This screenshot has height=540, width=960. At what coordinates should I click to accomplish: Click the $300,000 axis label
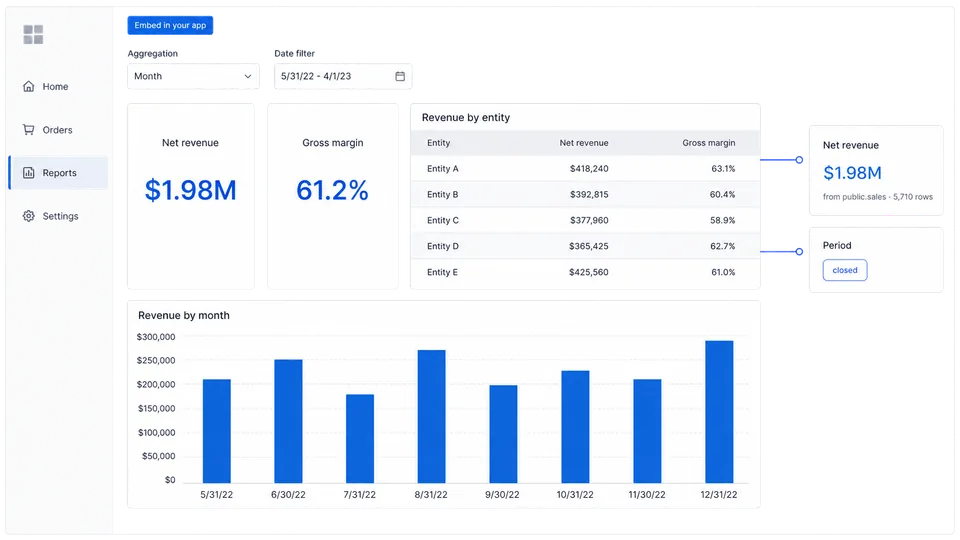156,337
